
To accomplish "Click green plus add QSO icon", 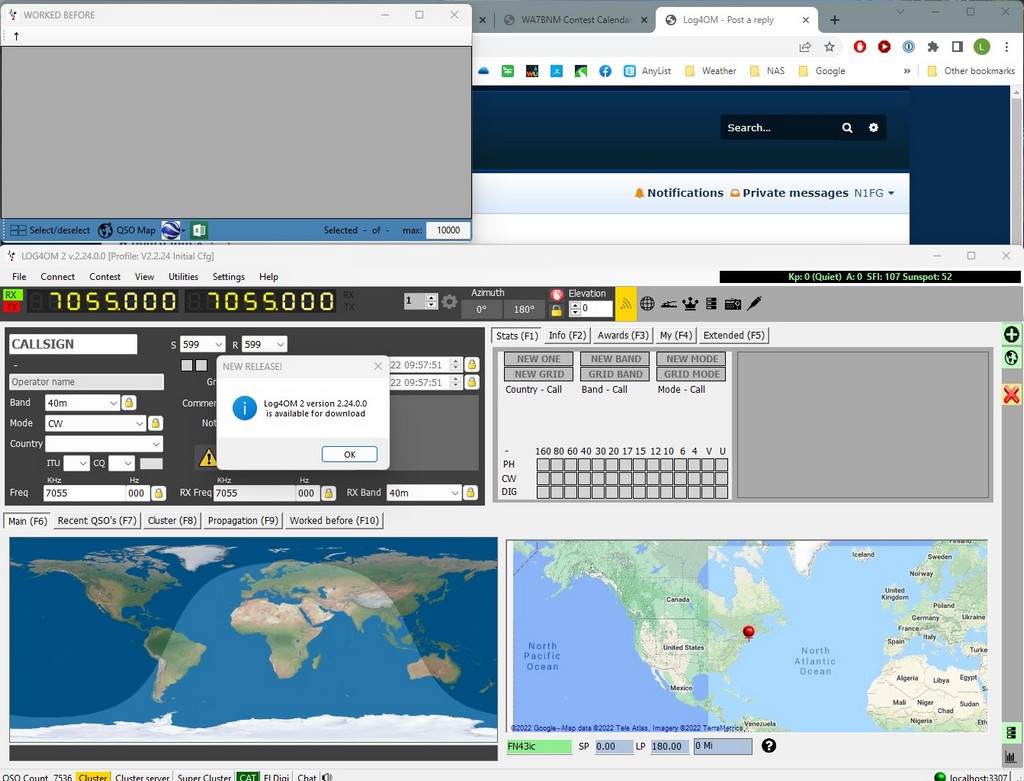I will click(1011, 334).
